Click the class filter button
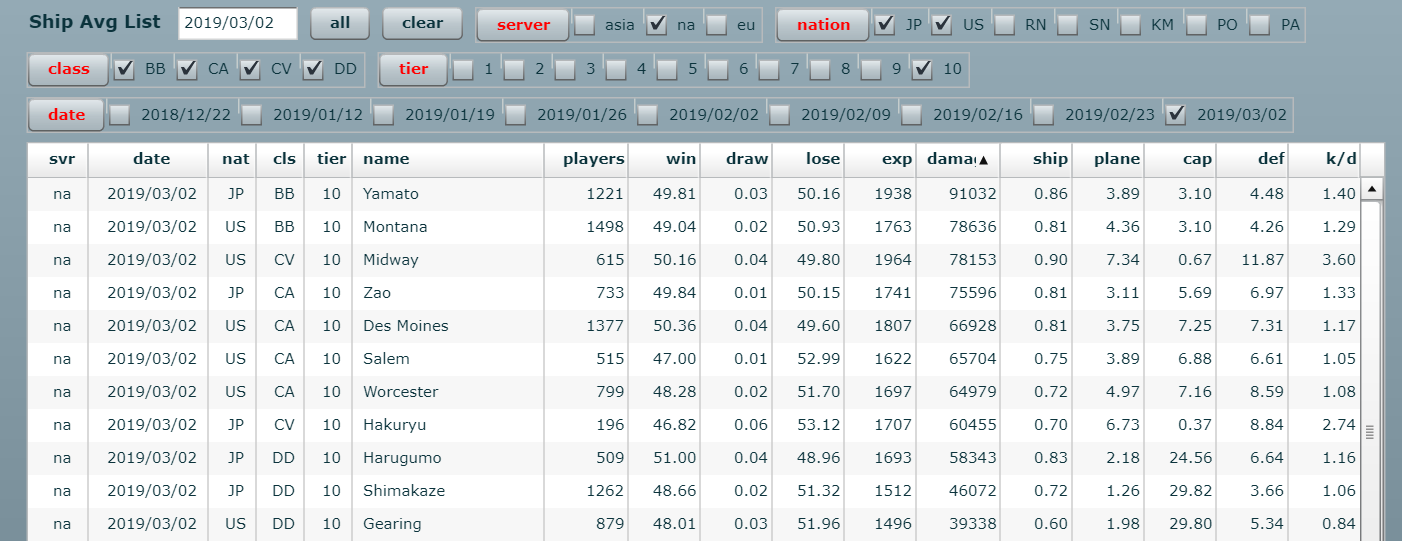The image size is (1402, 541). click(x=68, y=69)
